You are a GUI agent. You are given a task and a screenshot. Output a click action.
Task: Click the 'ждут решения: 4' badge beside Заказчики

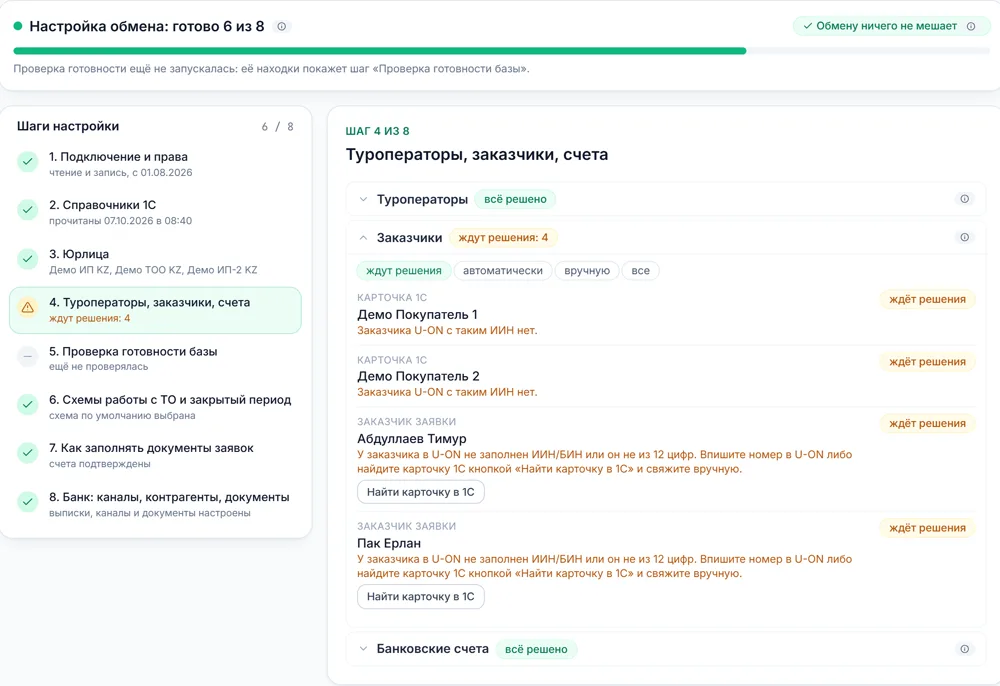click(503, 238)
